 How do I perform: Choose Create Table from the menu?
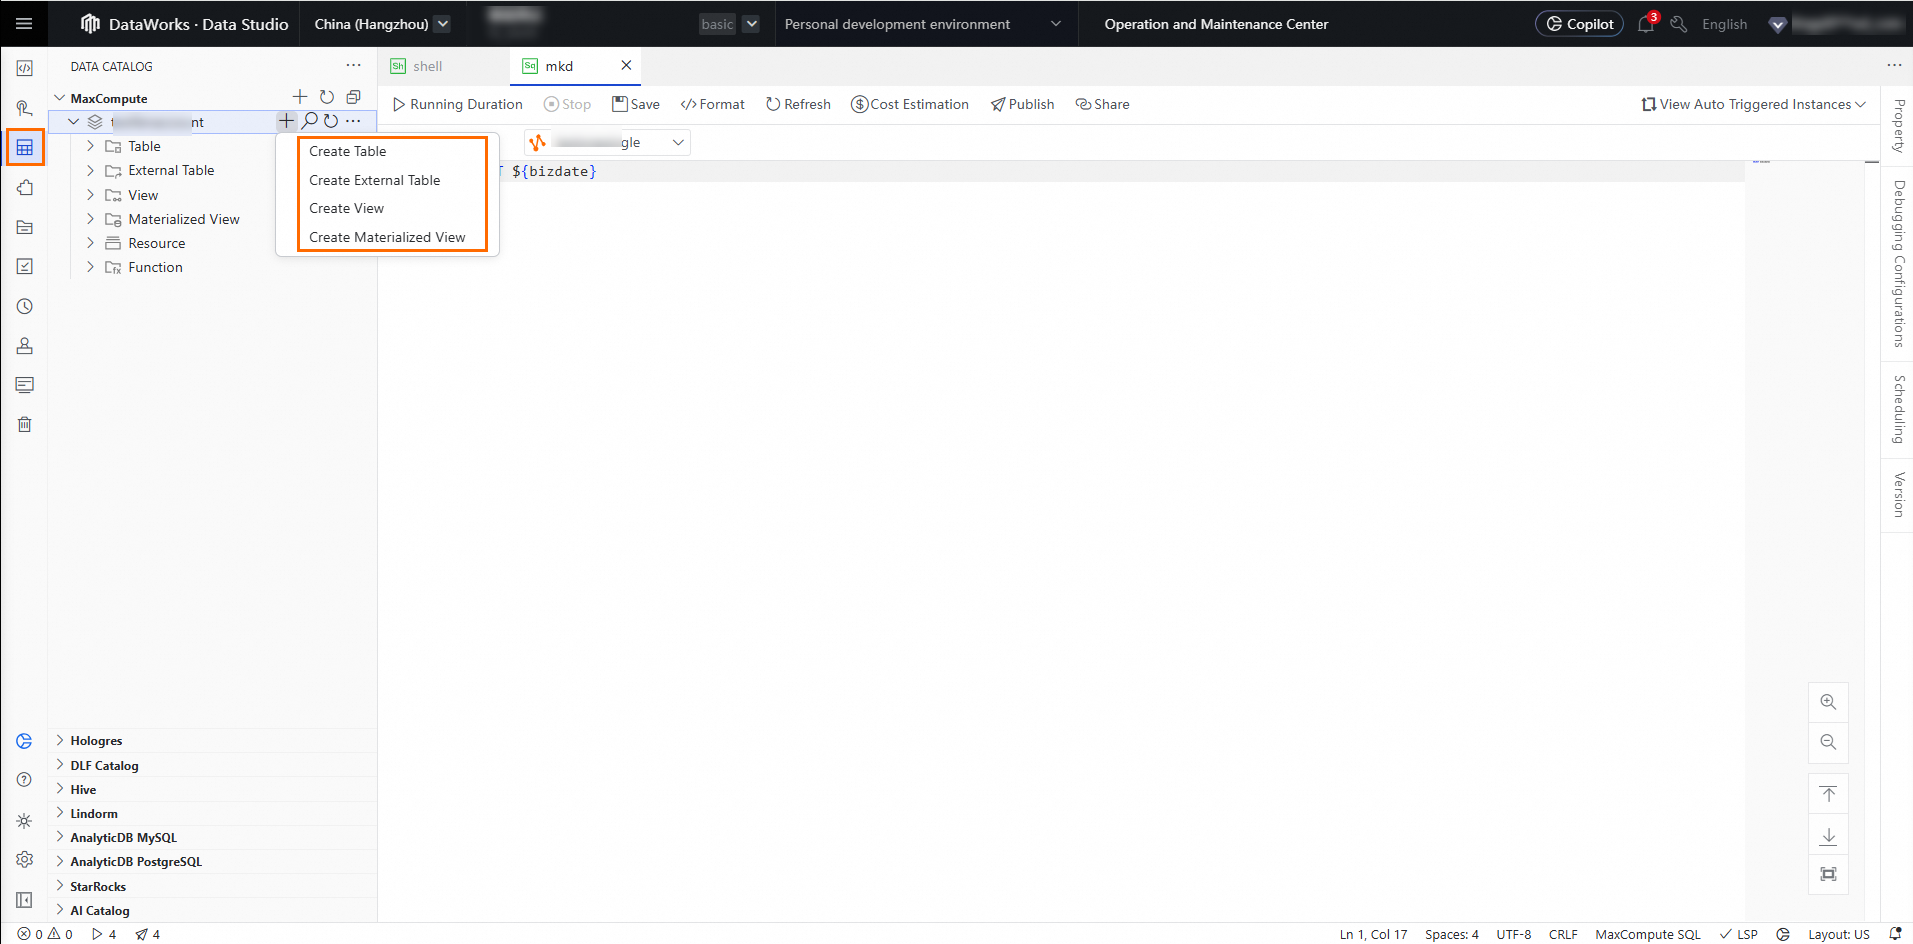tap(348, 151)
